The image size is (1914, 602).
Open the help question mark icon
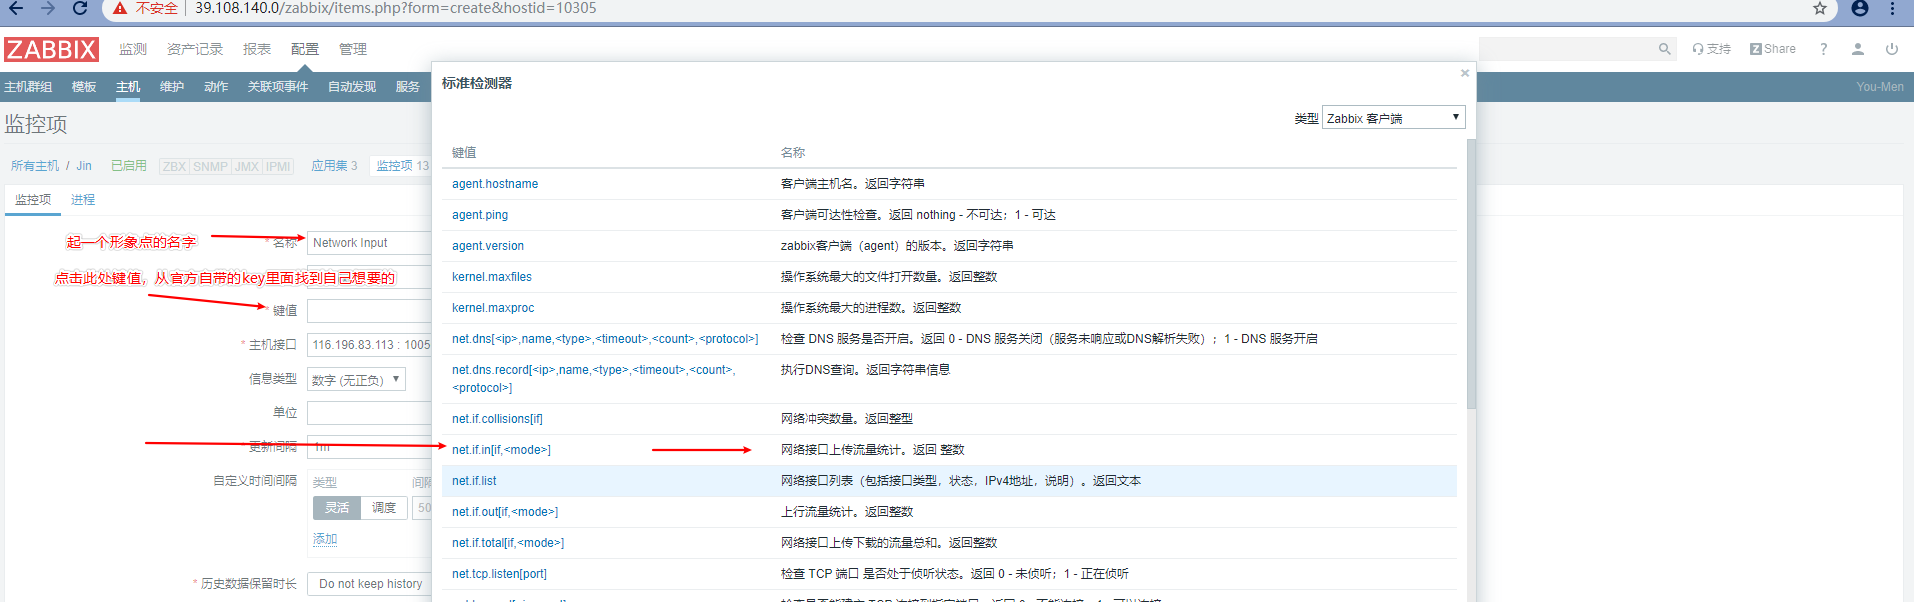point(1823,49)
